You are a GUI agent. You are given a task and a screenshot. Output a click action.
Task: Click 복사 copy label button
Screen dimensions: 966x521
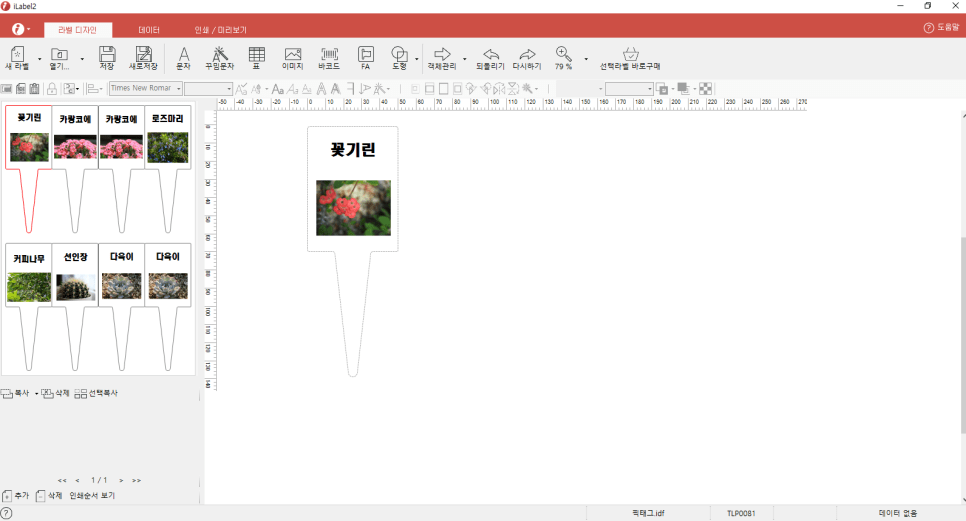pyautogui.click(x=15, y=393)
